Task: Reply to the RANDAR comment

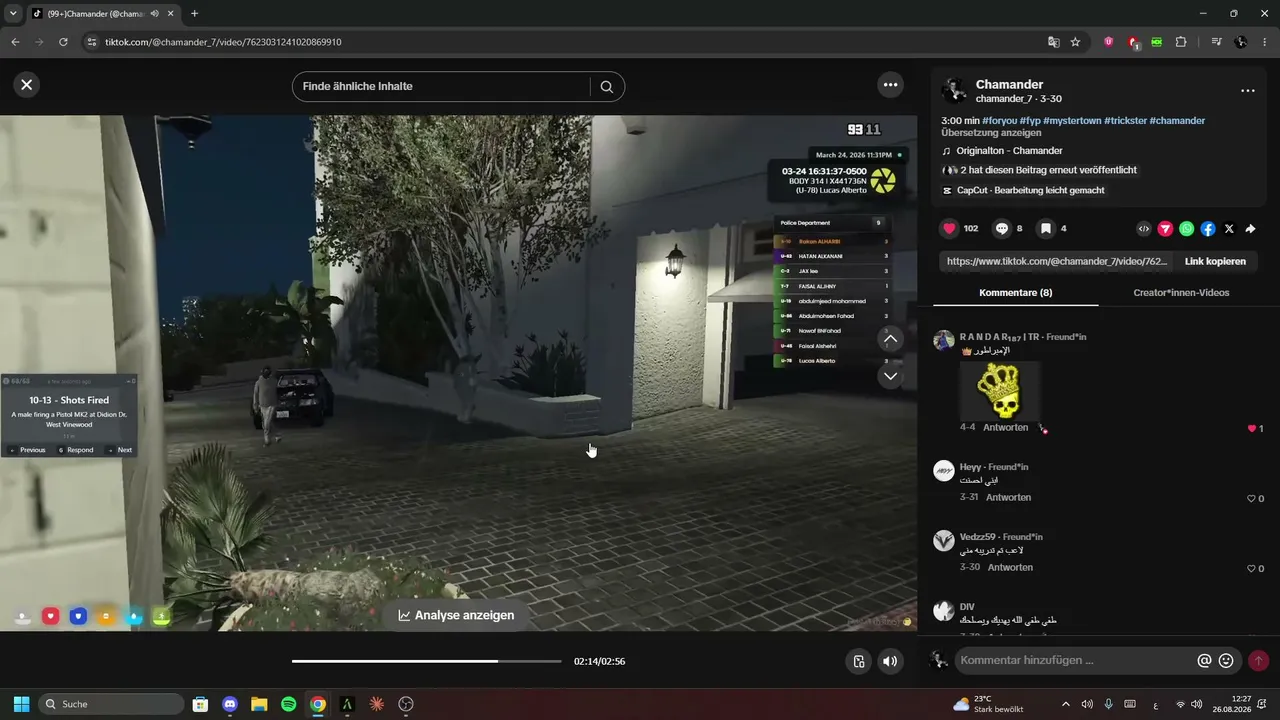Action: pyautogui.click(x=1005, y=427)
